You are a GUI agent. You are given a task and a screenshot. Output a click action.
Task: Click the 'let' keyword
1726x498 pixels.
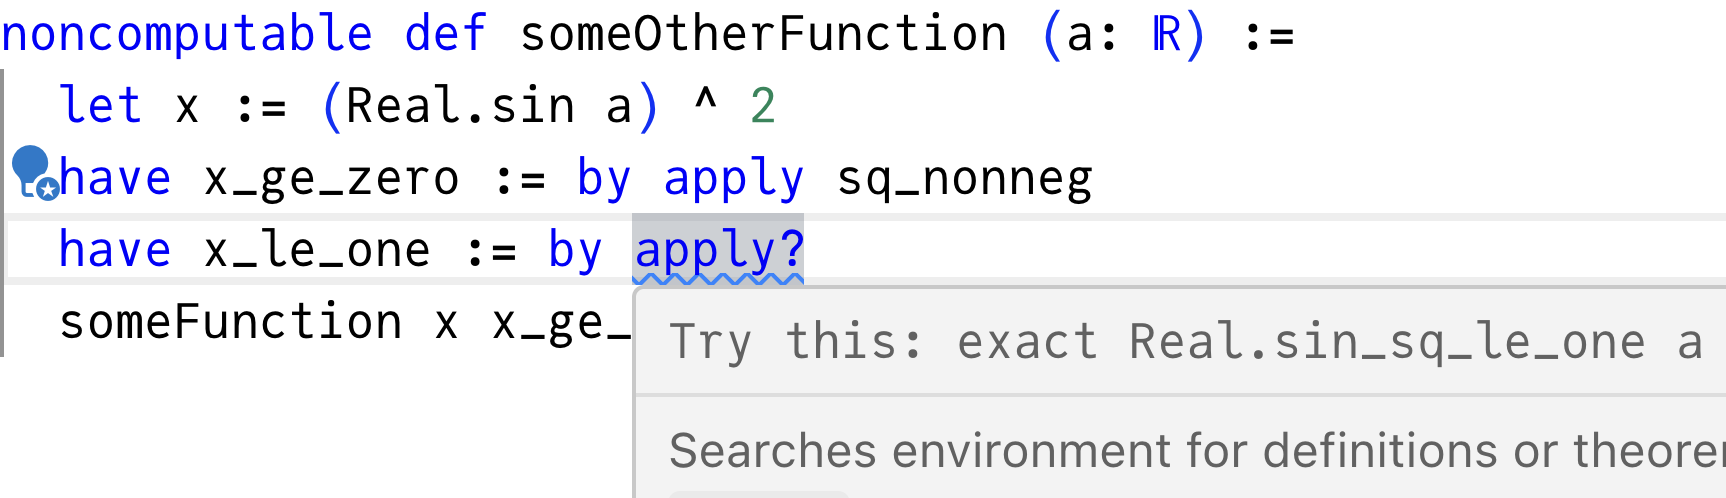100,106
